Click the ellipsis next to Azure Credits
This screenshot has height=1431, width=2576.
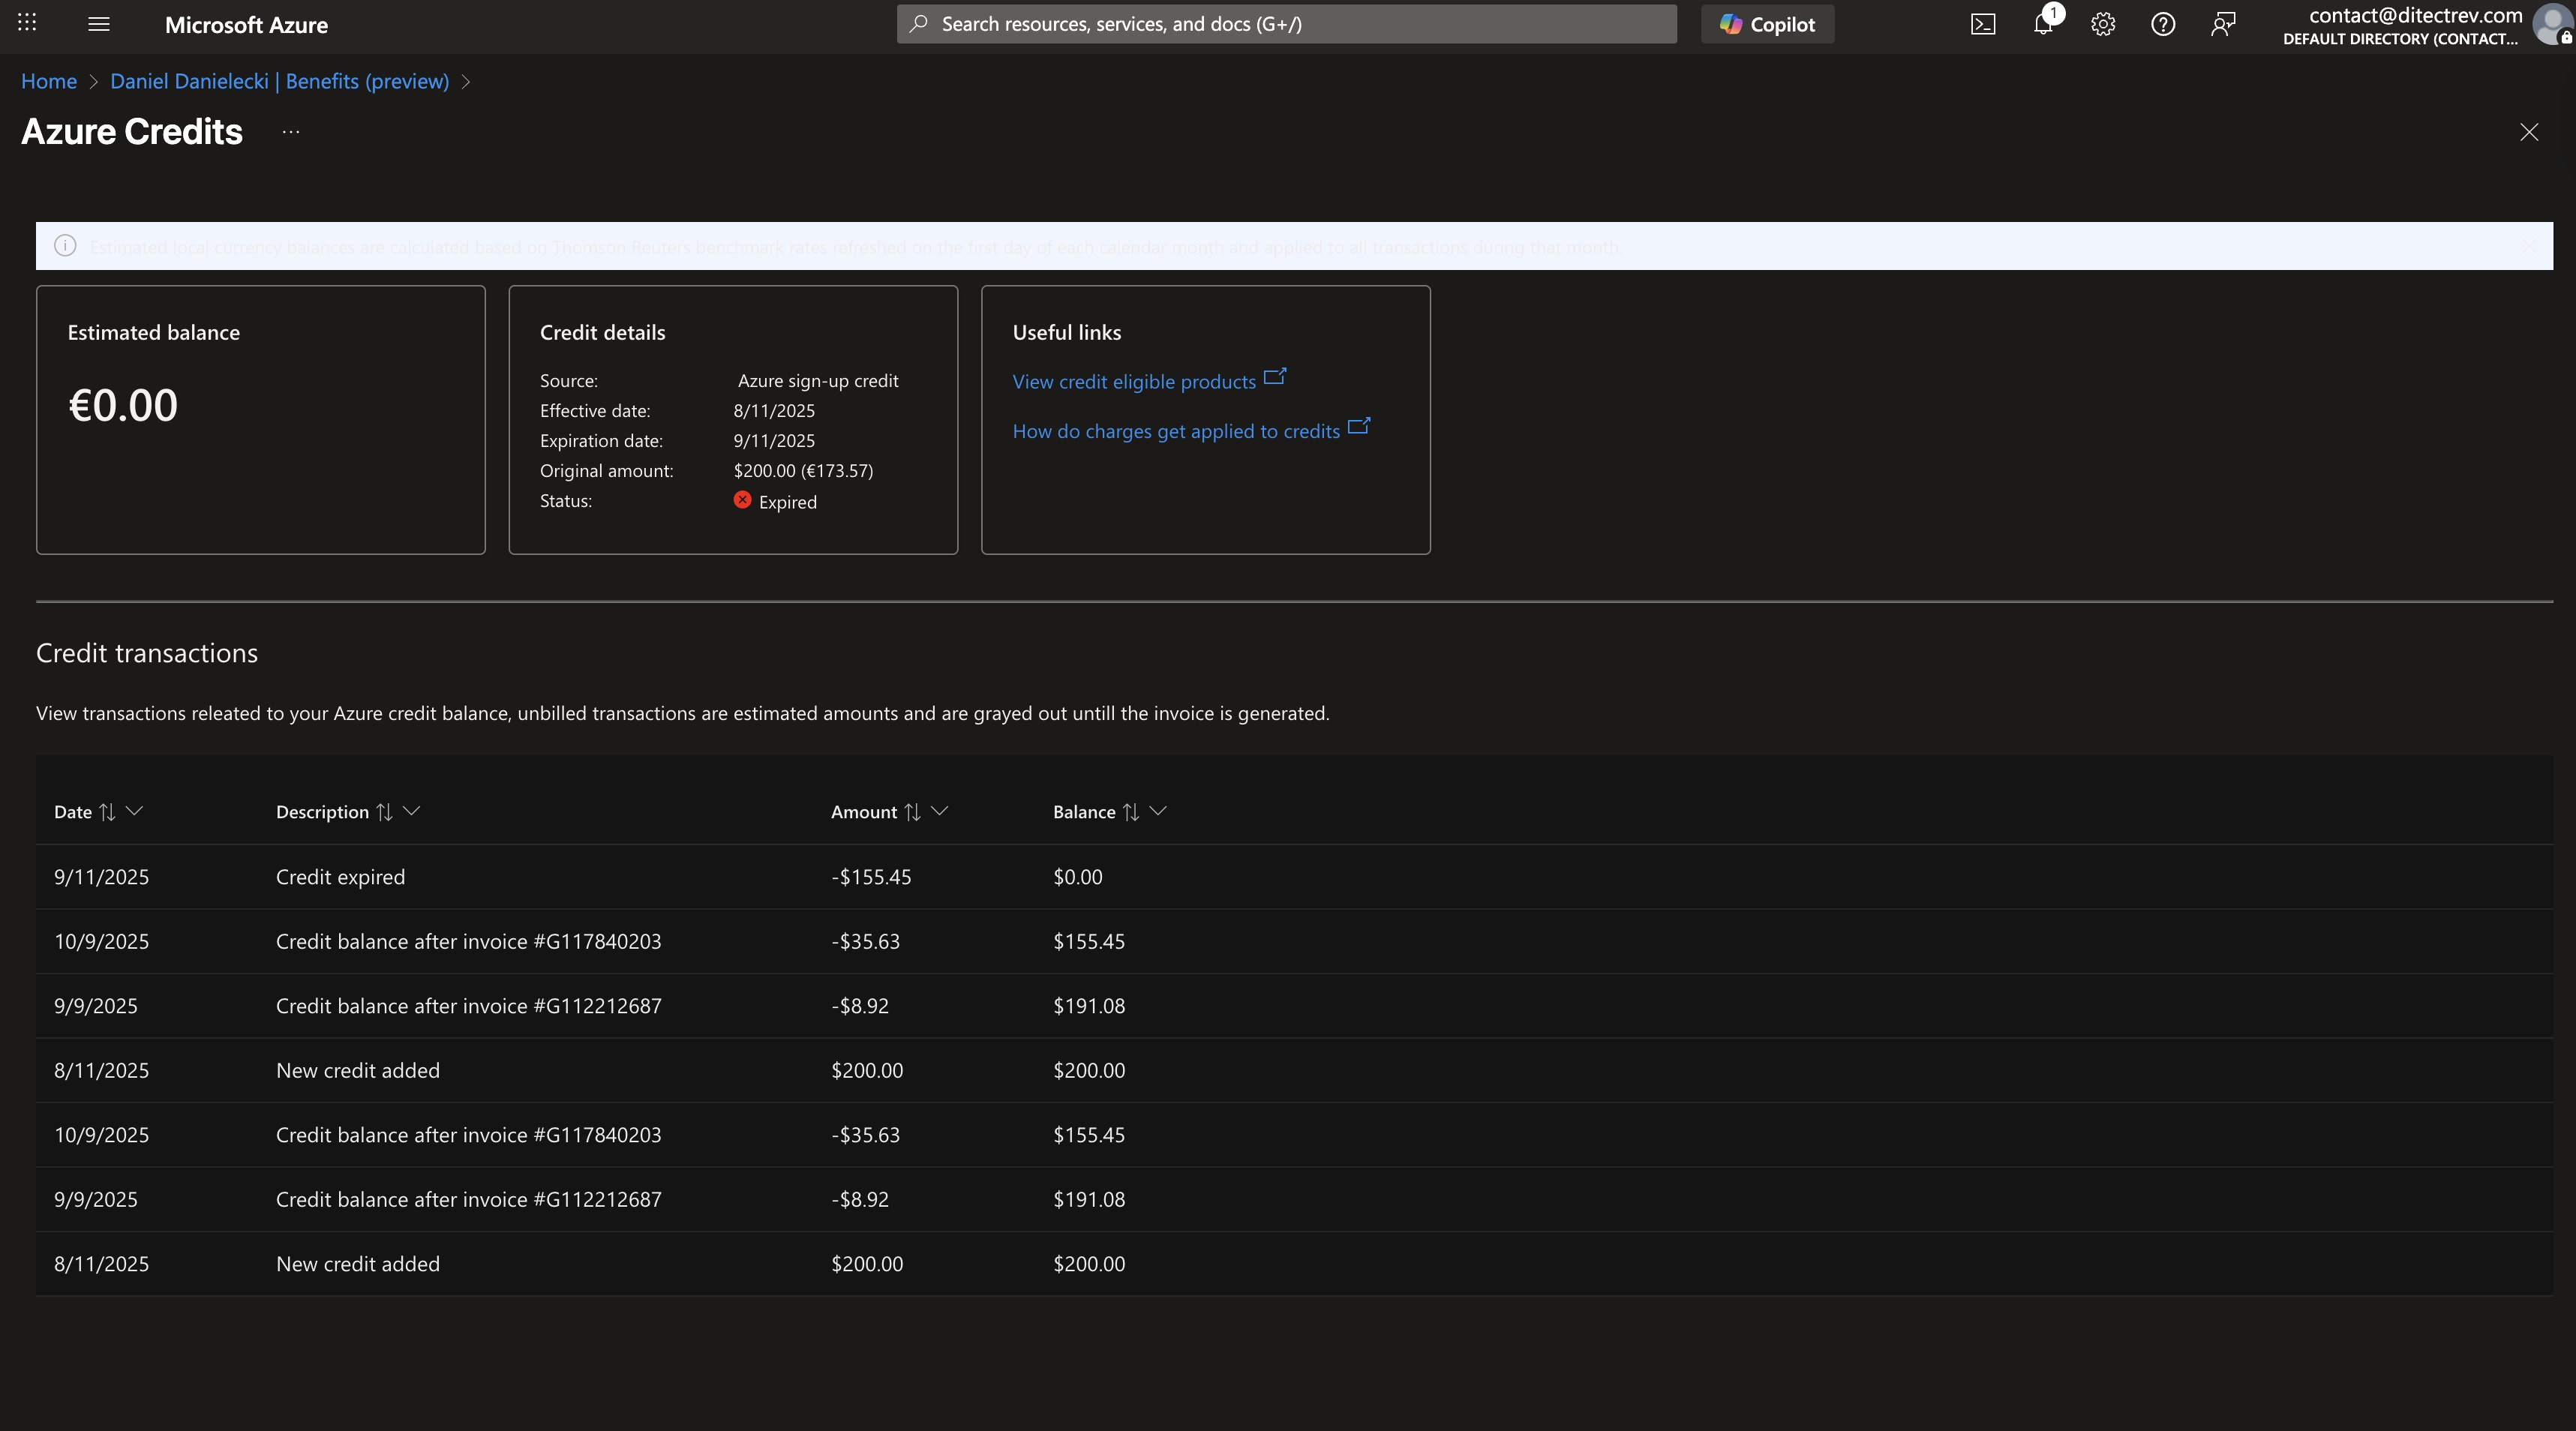coord(291,132)
